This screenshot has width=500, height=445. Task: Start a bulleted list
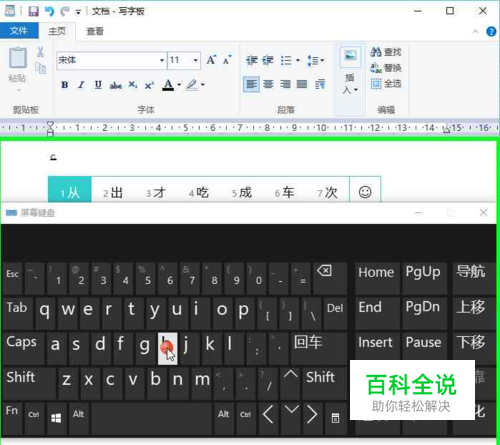[286, 60]
